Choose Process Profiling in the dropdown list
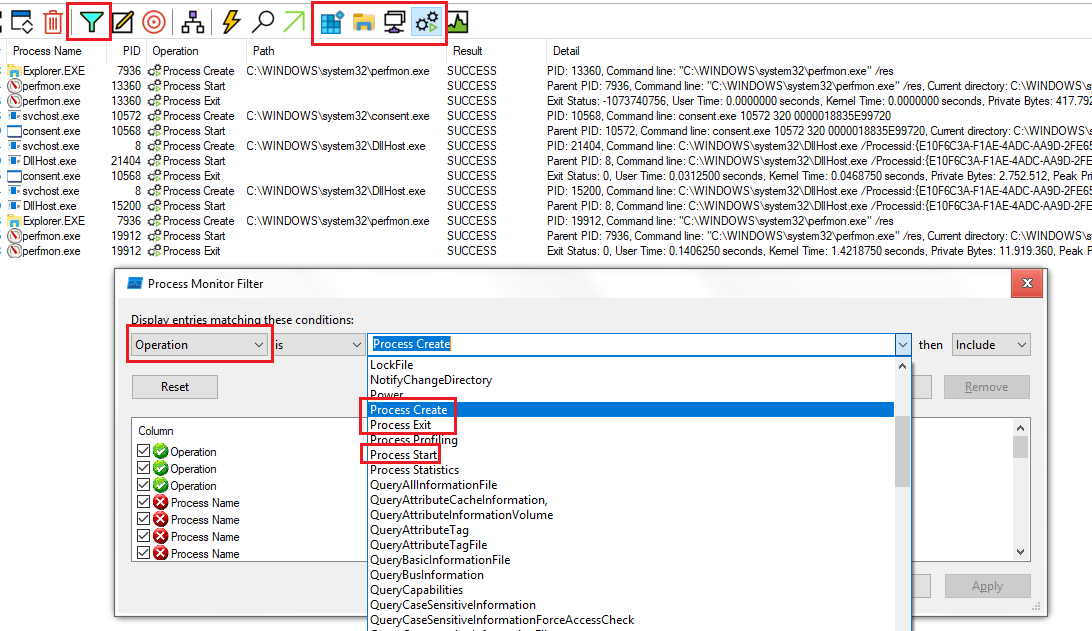The width and height of the screenshot is (1092, 631). [414, 440]
